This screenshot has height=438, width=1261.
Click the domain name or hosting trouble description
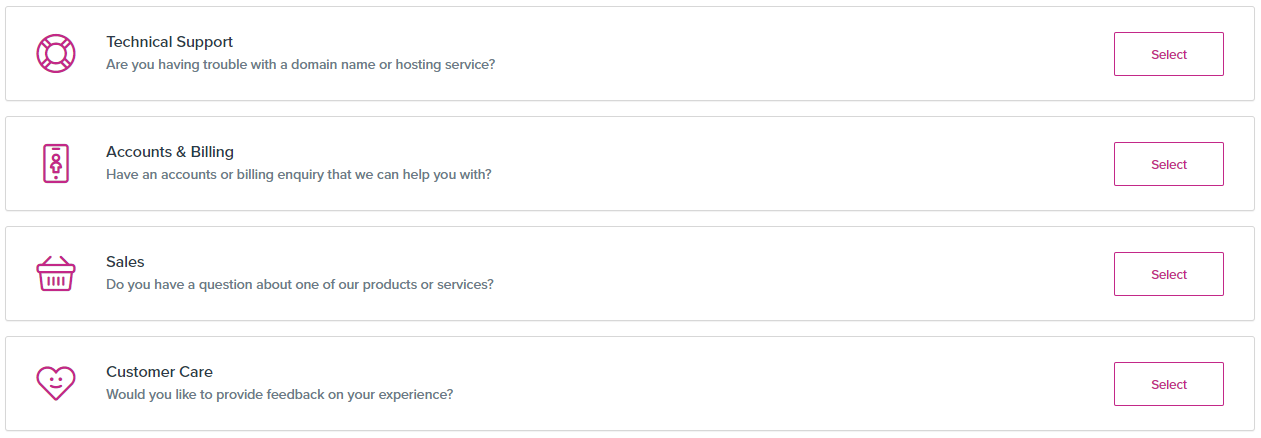click(300, 64)
